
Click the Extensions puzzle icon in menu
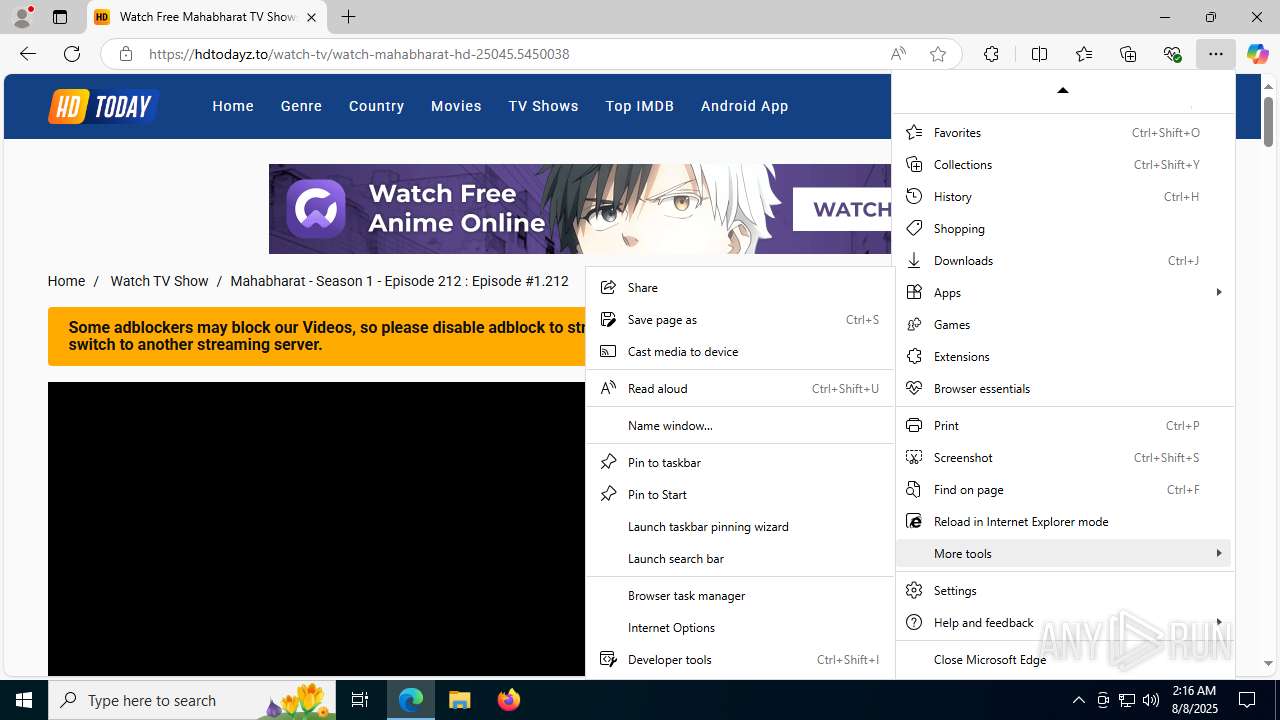point(913,356)
